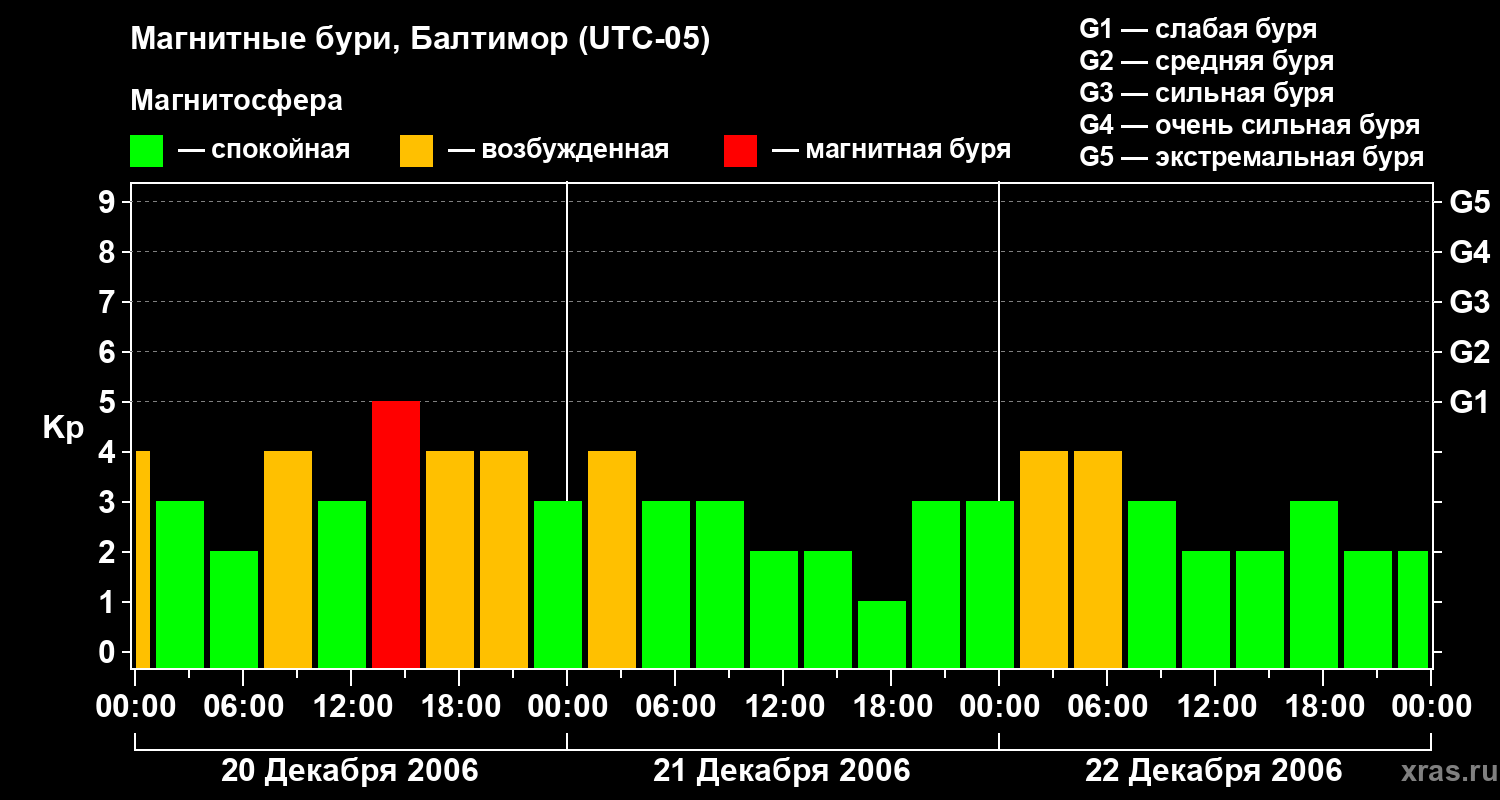Click the '21 Декабря 2006' date label

(x=782, y=771)
